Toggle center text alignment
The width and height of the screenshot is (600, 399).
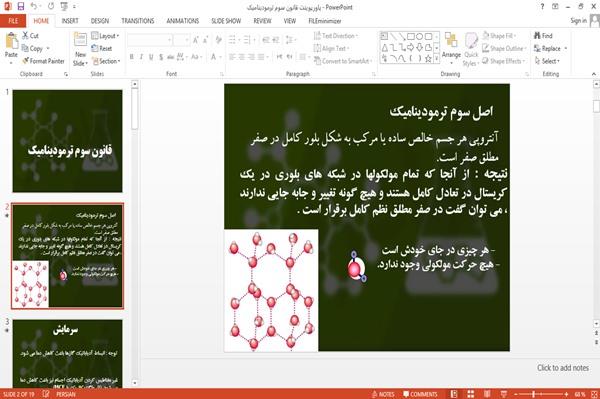click(x=242, y=57)
